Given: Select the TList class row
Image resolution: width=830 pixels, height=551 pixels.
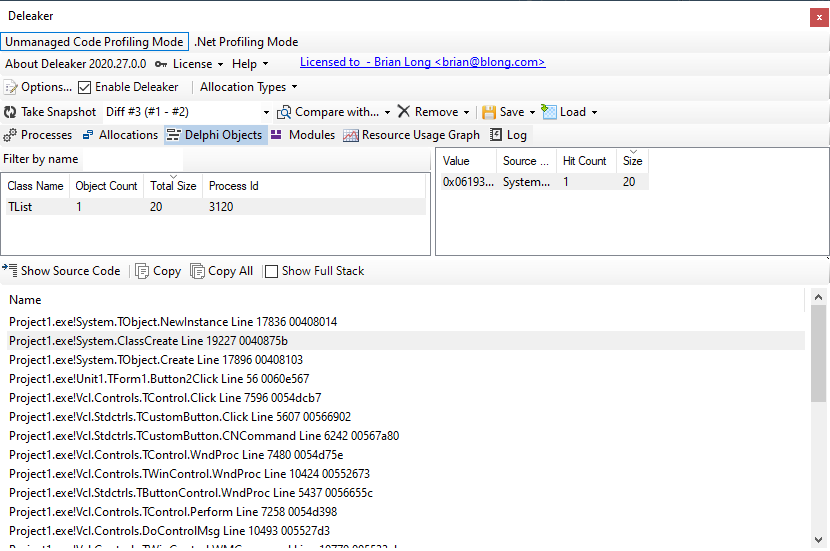Looking at the screenshot, I should pos(215,206).
